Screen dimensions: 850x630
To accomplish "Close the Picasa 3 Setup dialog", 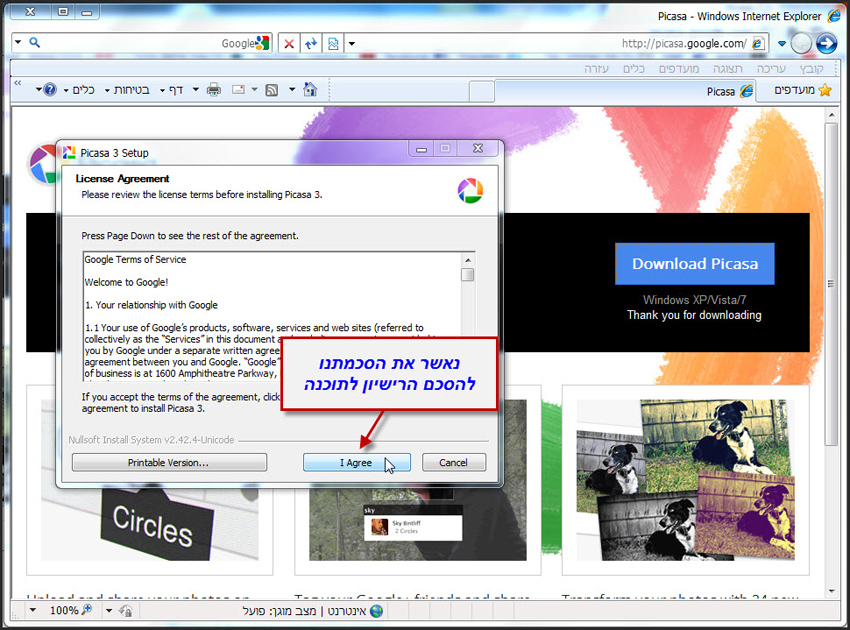I will pyautogui.click(x=478, y=149).
